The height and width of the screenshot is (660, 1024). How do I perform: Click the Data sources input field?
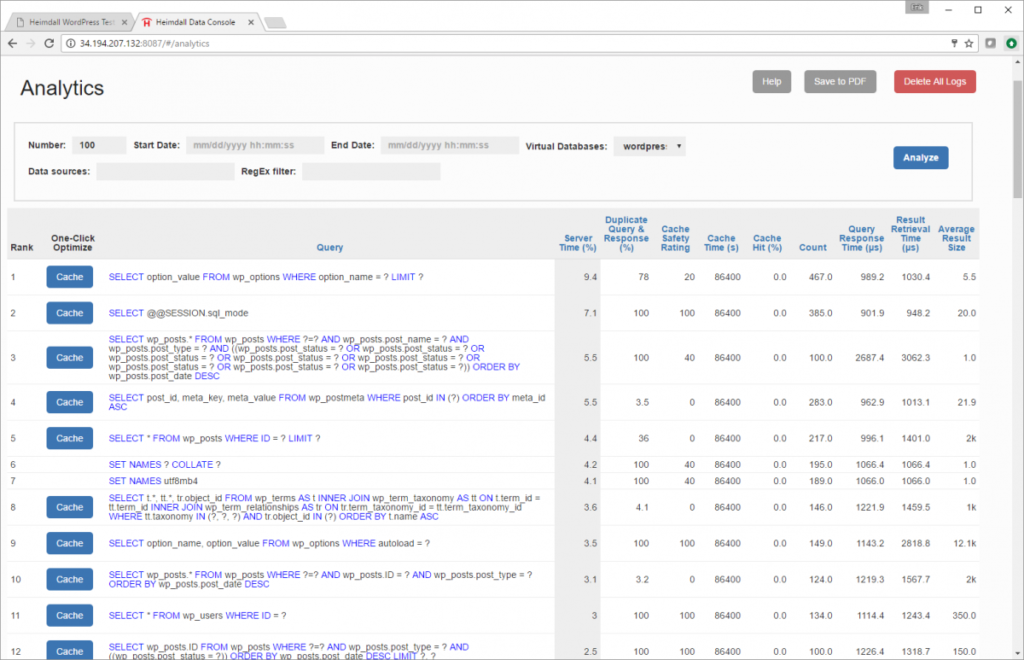(x=165, y=172)
